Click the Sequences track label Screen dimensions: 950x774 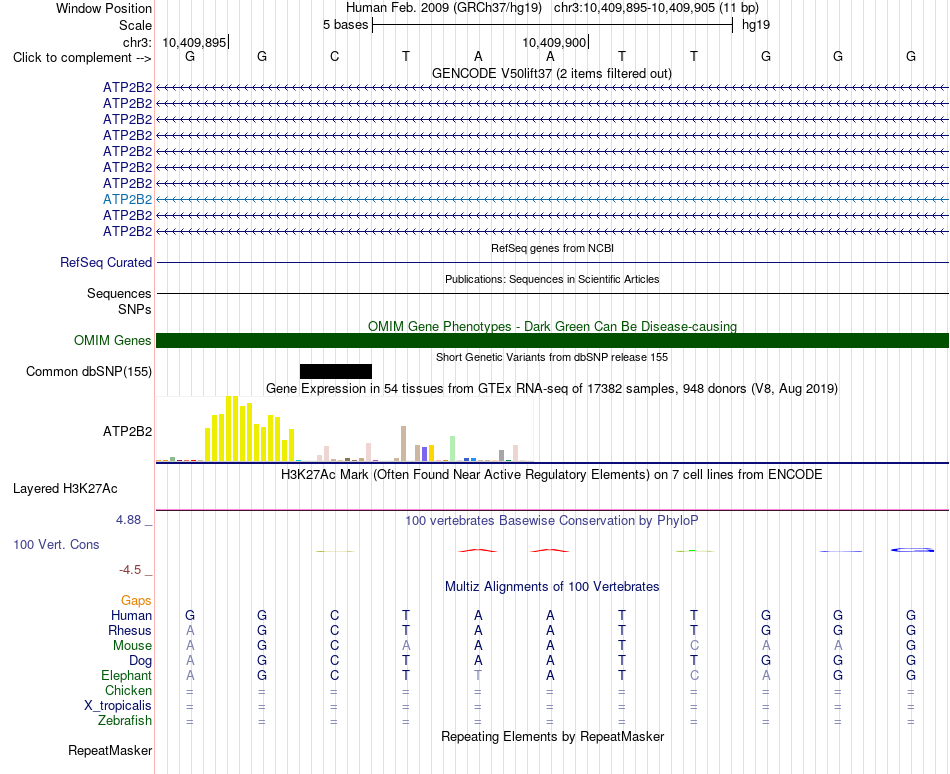119,293
